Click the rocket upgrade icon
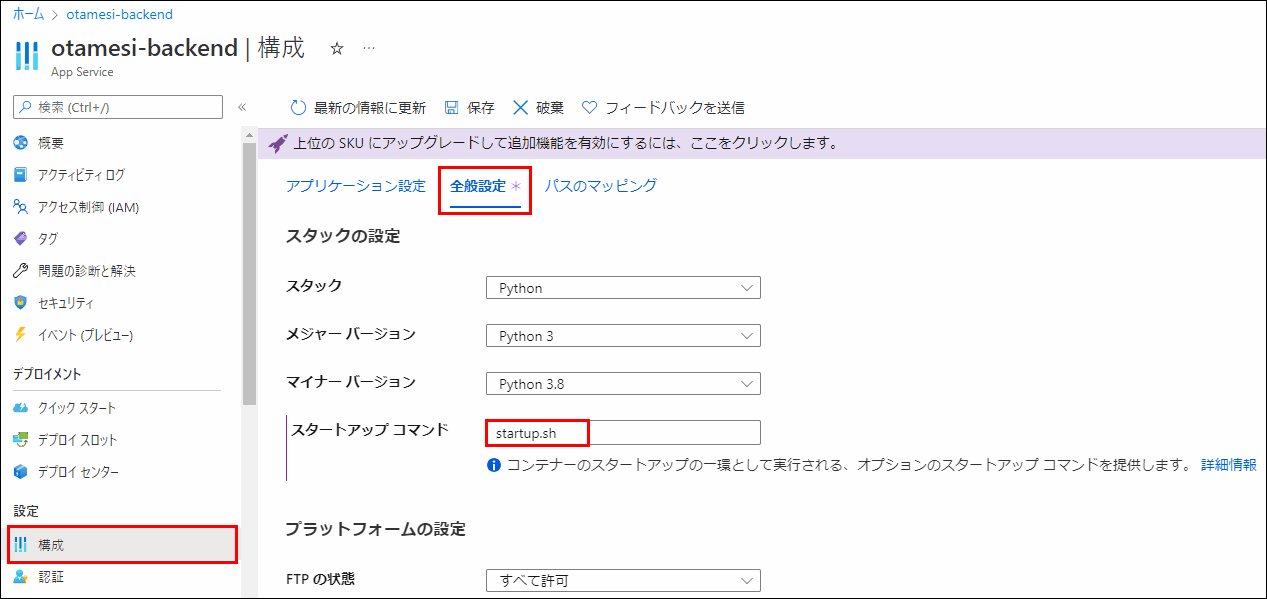 coord(278,143)
